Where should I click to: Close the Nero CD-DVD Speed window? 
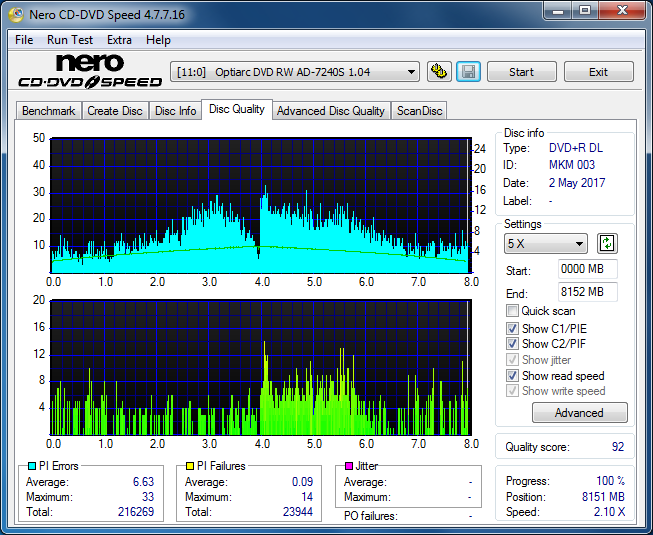[622, 11]
